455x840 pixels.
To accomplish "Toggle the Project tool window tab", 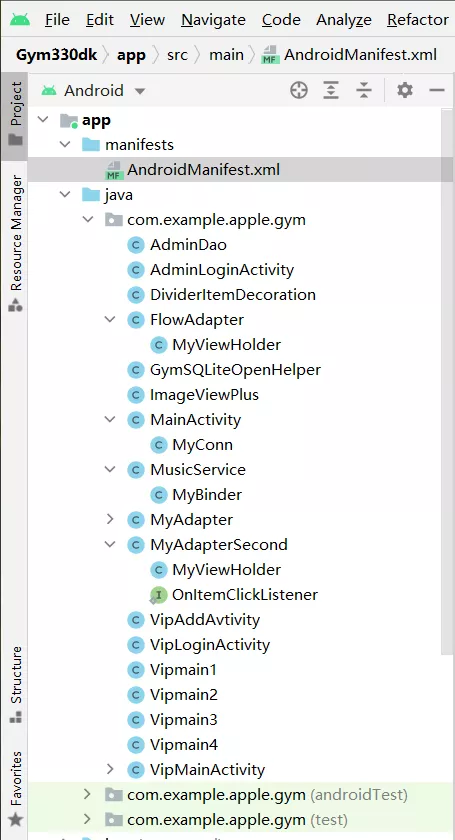I will tap(16, 114).
